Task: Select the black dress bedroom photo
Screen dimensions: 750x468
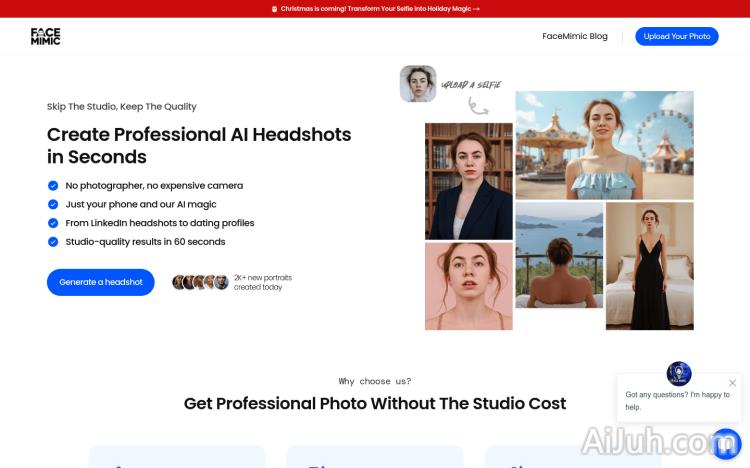Action: [649, 266]
